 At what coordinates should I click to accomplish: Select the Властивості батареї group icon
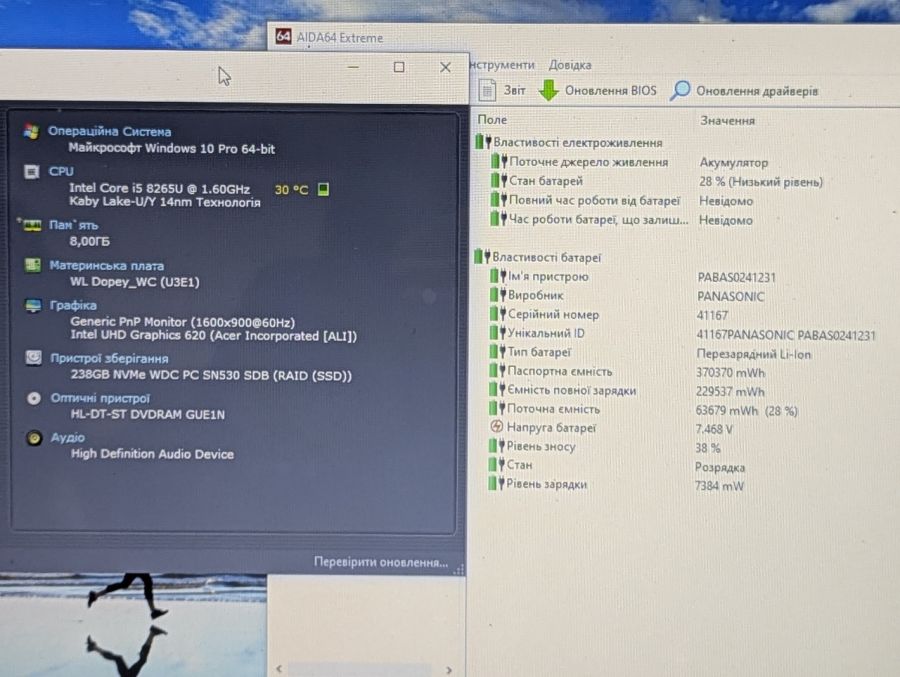pos(482,256)
